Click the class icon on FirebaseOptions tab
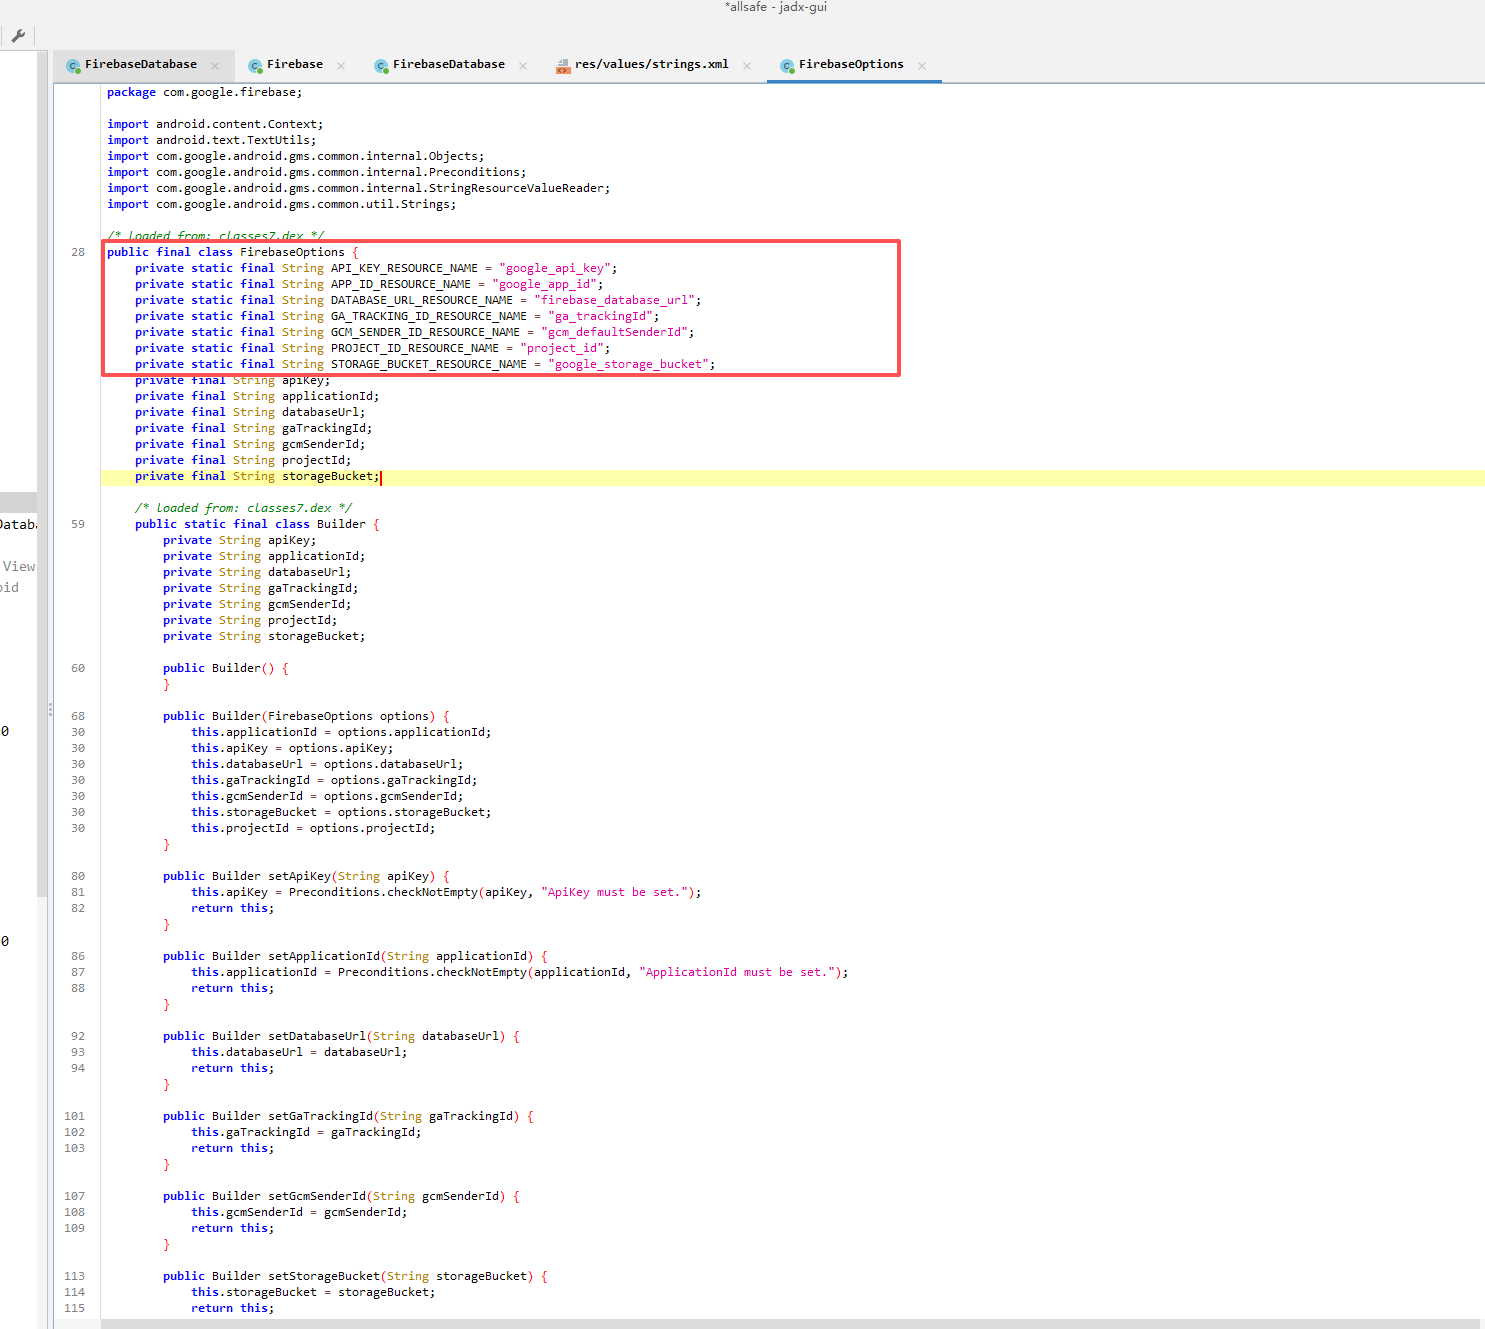The width and height of the screenshot is (1485, 1329). click(x=787, y=66)
